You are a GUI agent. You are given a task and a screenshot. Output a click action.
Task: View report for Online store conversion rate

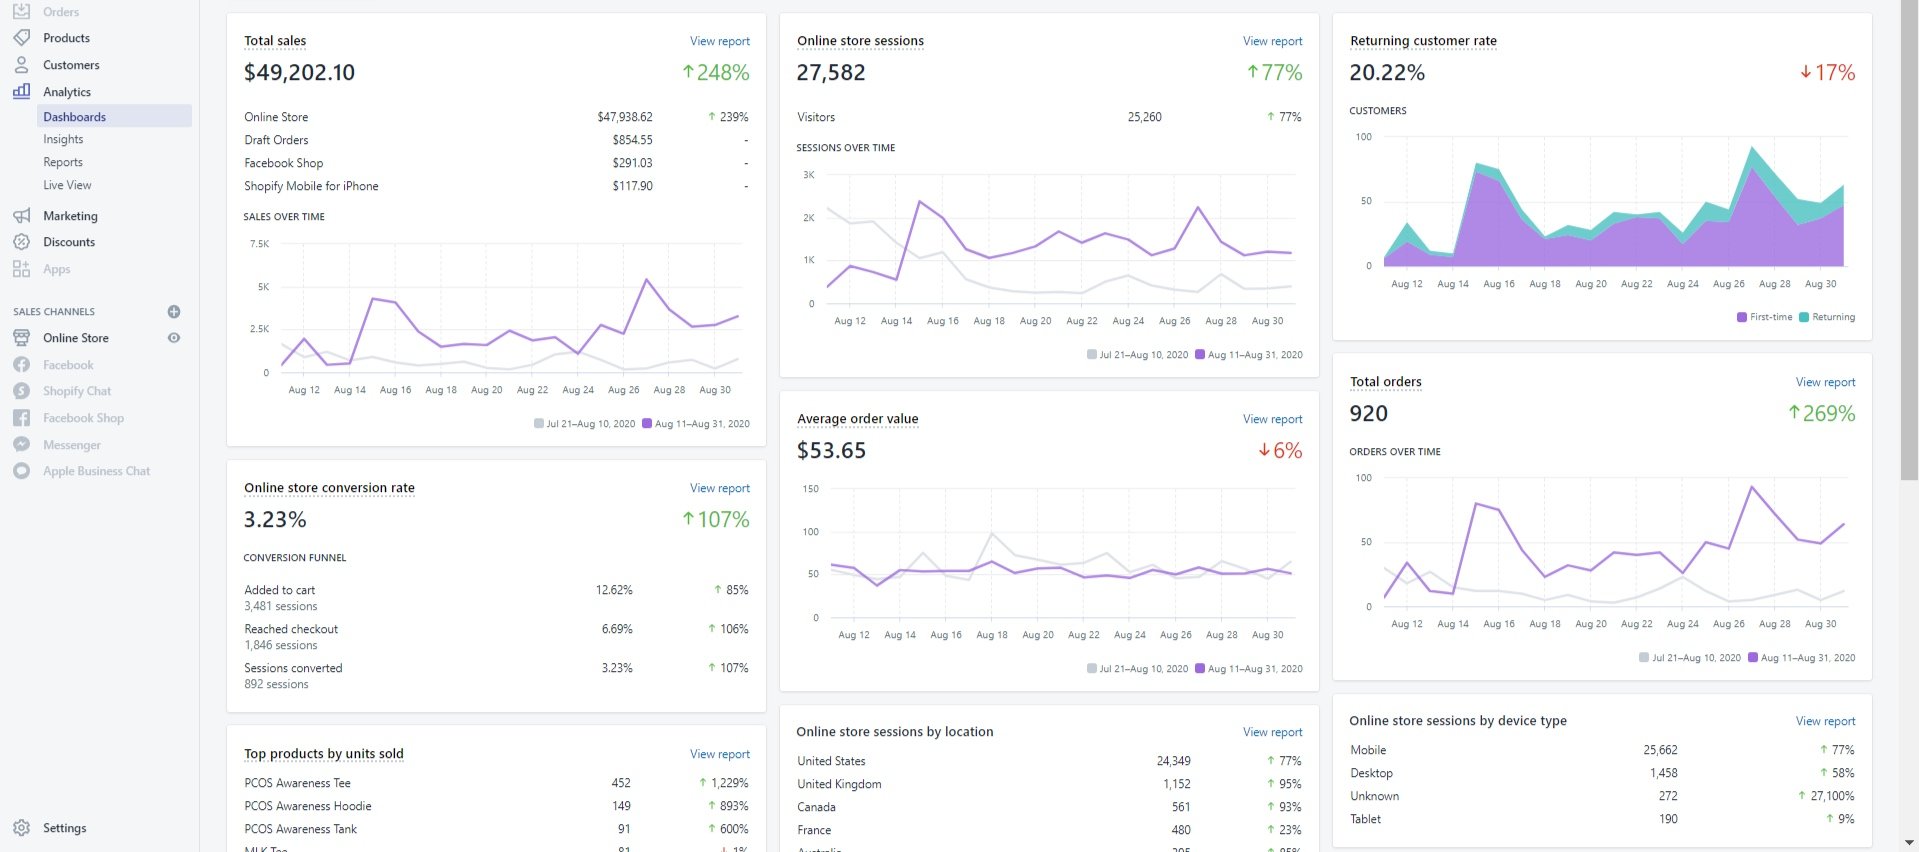pos(720,488)
